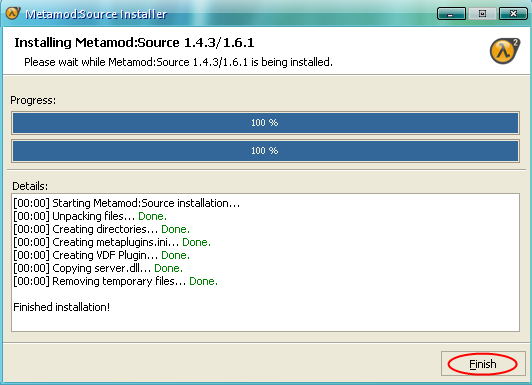Click the 'Installing Metamod:Source 1.4.3/1.6.1' heading
The width and height of the screenshot is (532, 385).
pyautogui.click(x=134, y=43)
